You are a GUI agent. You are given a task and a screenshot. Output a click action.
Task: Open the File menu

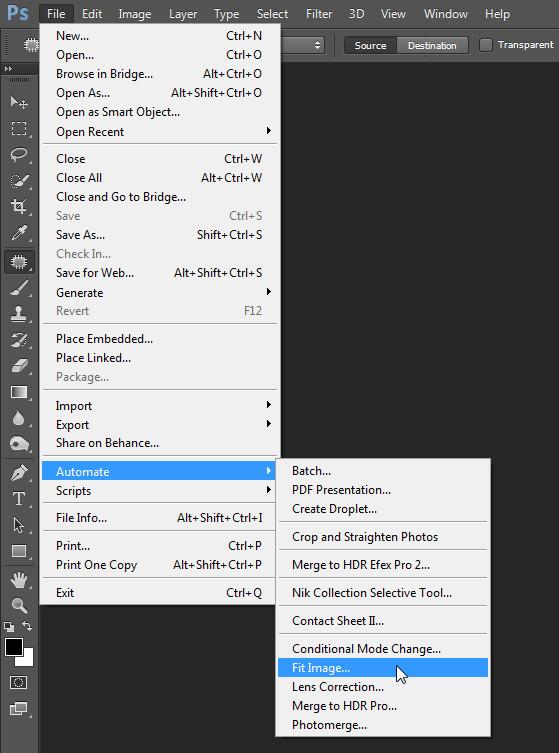tap(56, 14)
